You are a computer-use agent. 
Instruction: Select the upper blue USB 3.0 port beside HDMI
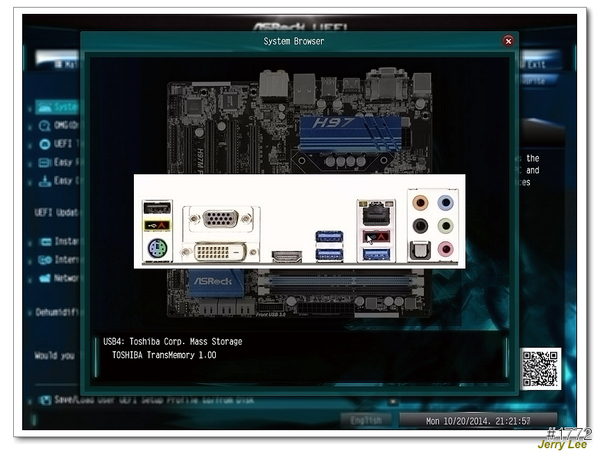pos(329,236)
